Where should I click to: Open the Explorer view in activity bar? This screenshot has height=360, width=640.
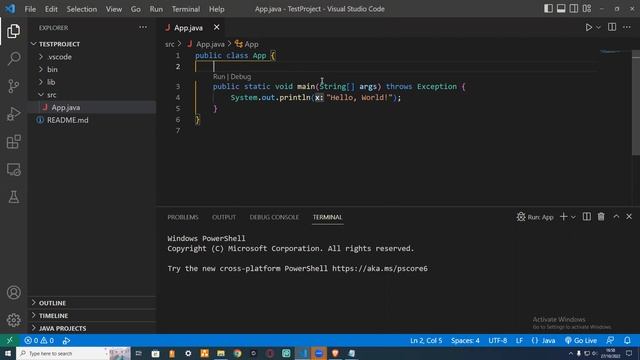tap(13, 31)
